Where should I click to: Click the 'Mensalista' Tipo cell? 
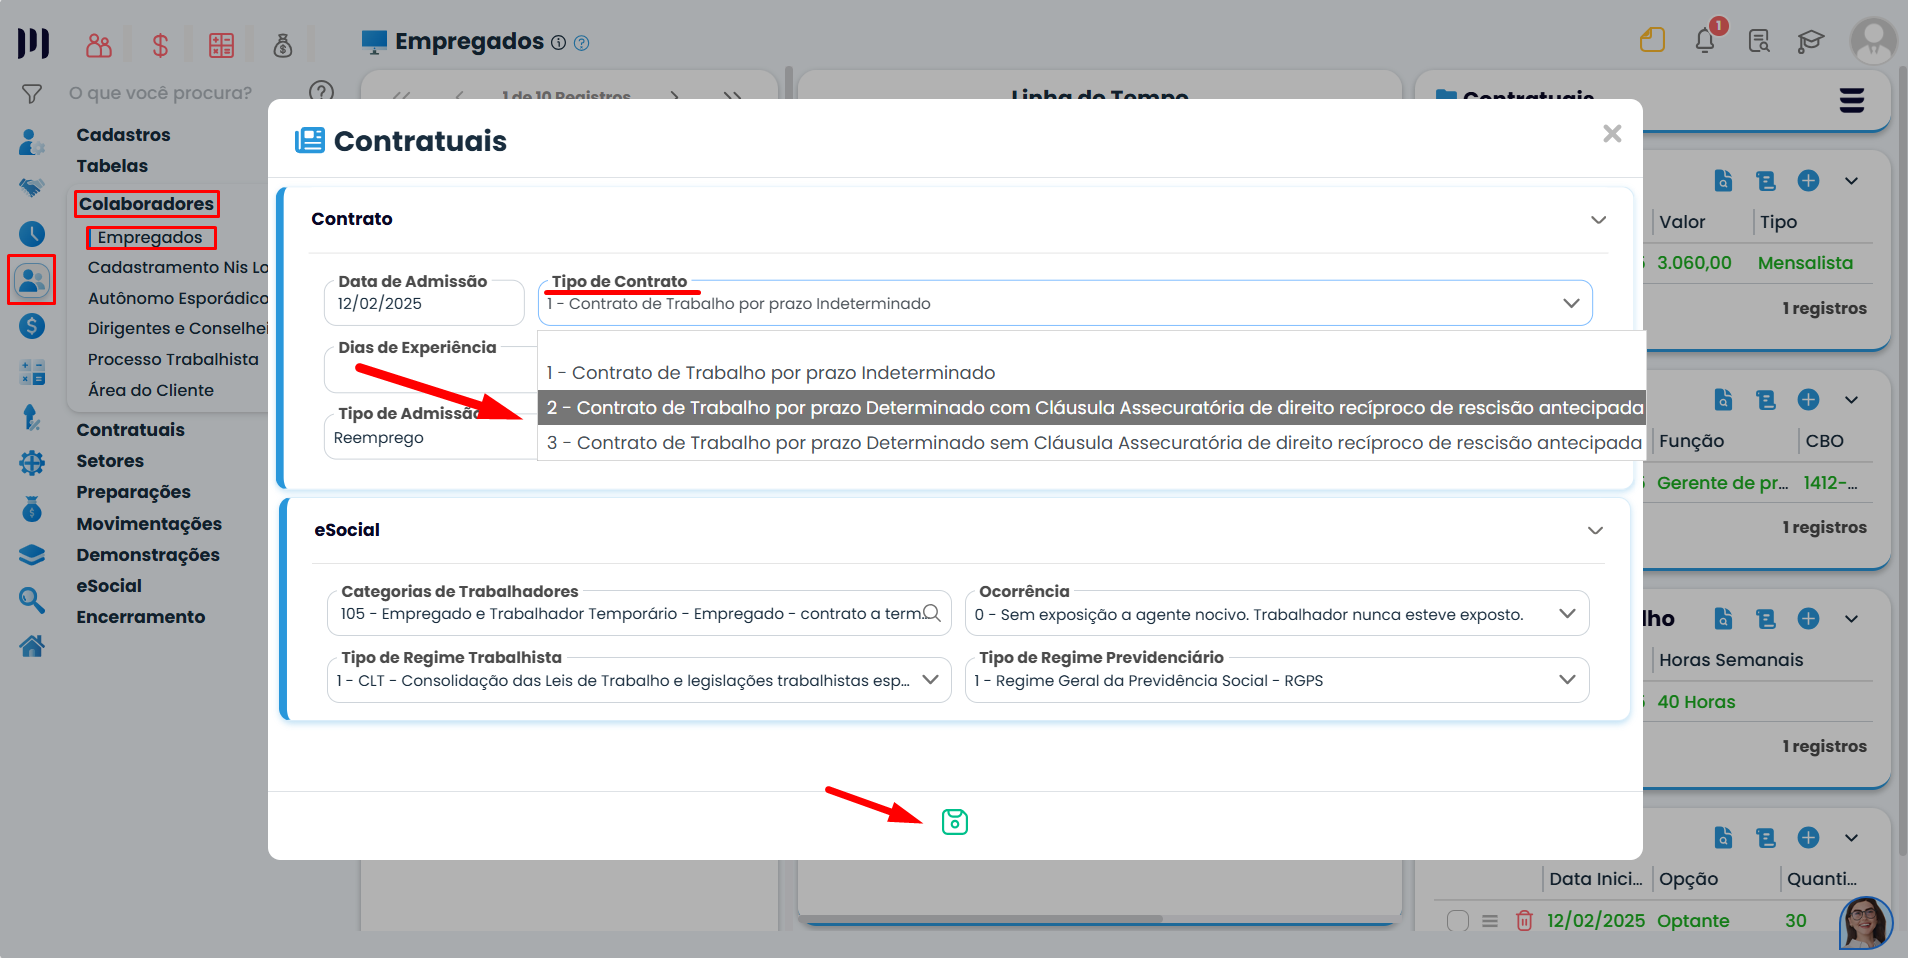[1805, 263]
